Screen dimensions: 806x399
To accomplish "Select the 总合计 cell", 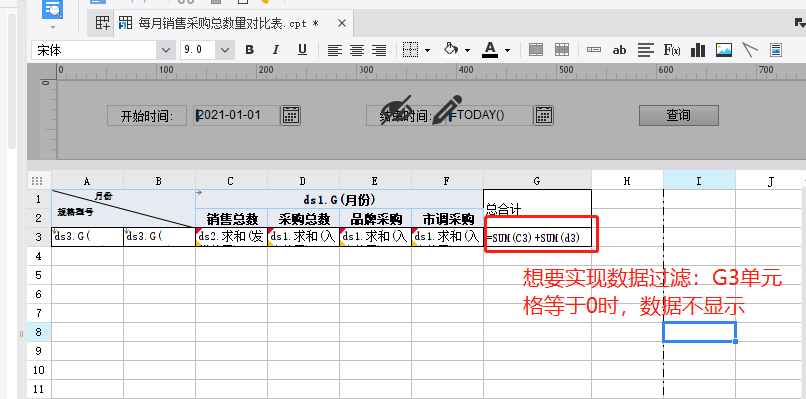I will pos(537,208).
